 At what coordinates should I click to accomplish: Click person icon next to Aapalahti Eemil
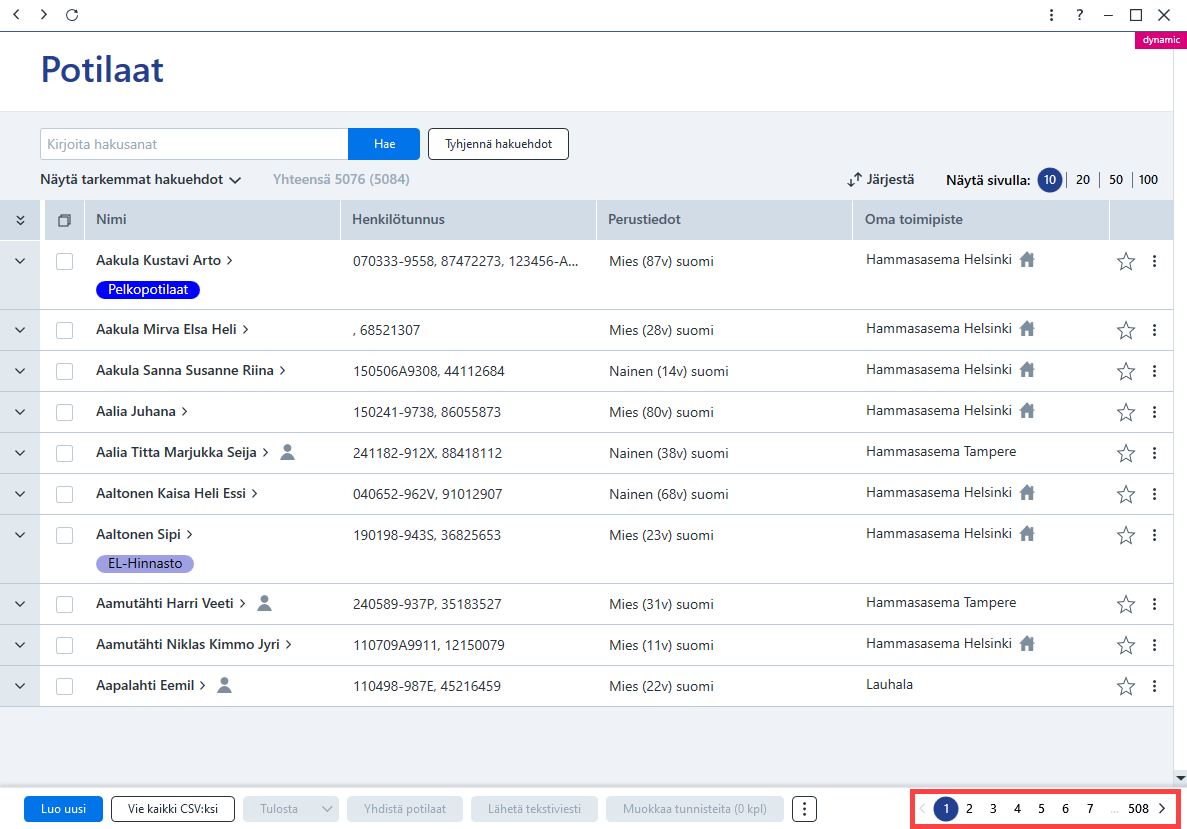(224, 684)
